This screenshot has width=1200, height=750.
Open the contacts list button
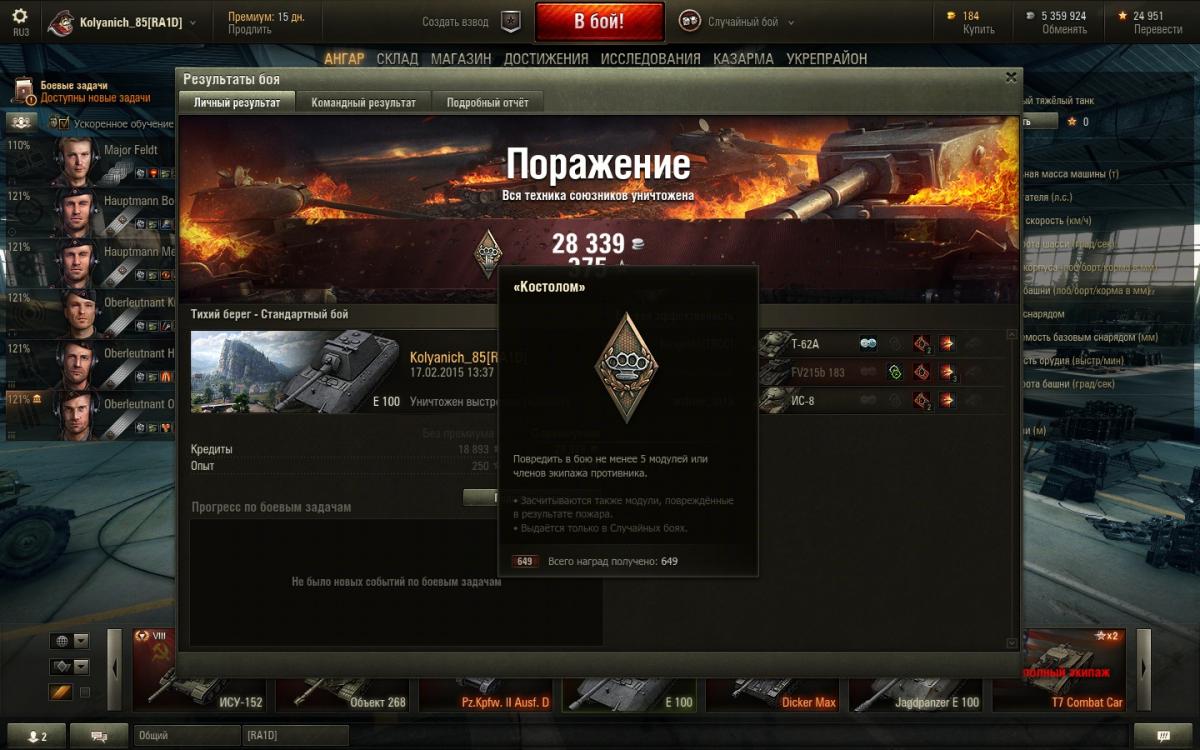pos(37,736)
